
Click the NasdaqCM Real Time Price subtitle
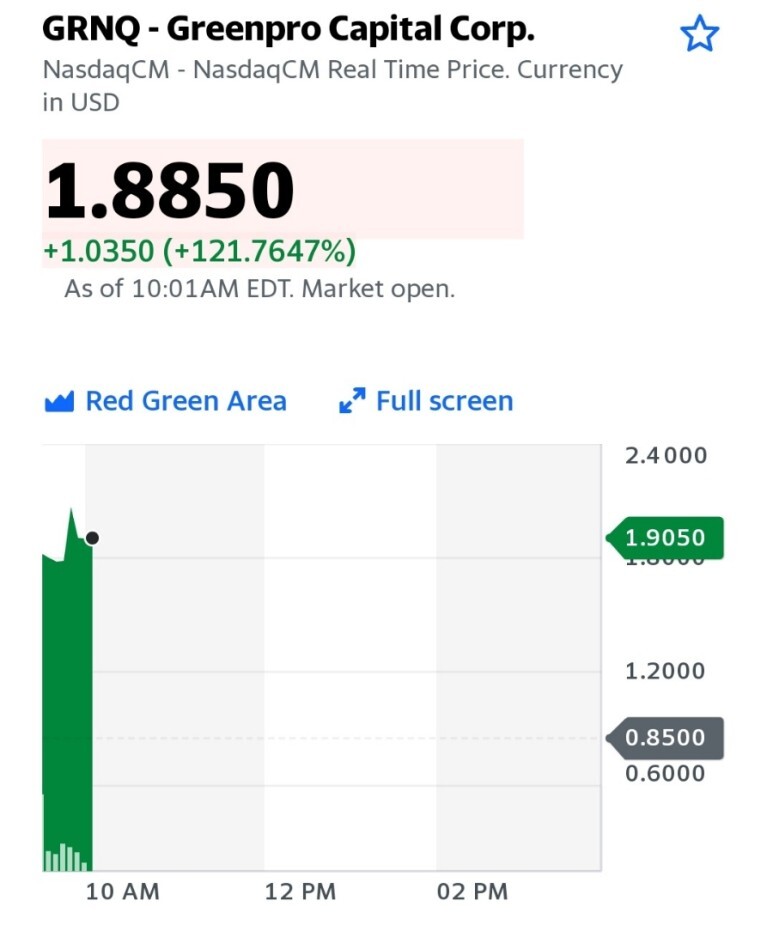pos(332,86)
